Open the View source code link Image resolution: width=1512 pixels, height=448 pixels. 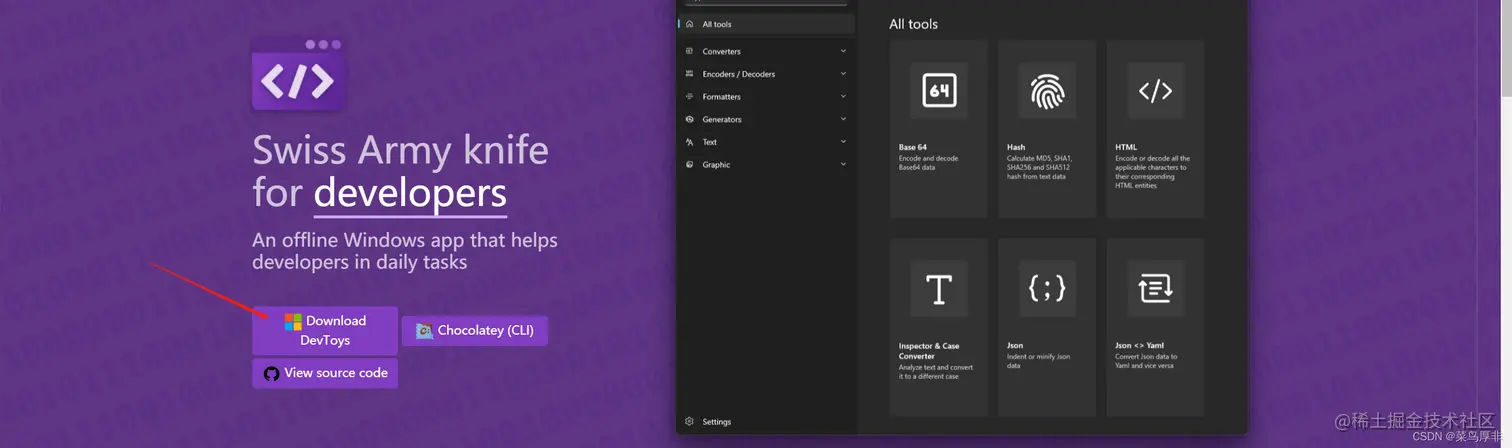(x=325, y=373)
